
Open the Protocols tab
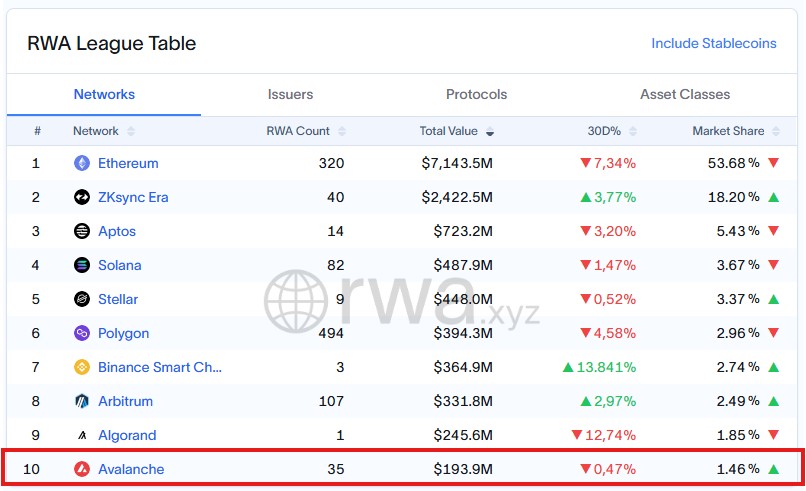[477, 94]
